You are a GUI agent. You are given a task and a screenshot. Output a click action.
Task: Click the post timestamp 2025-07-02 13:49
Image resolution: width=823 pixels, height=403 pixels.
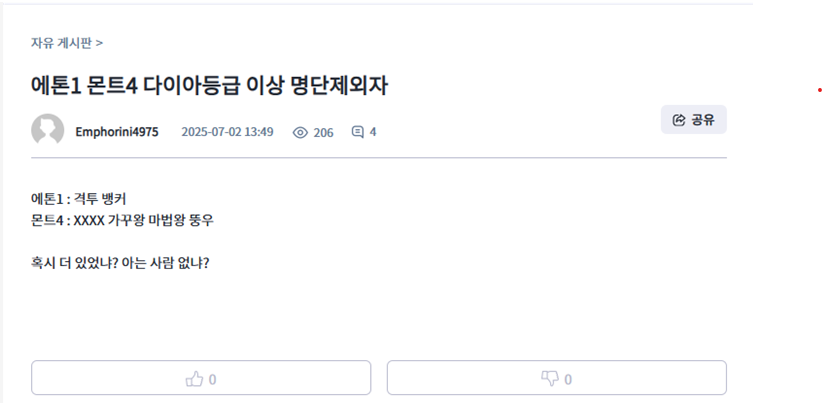[227, 132]
